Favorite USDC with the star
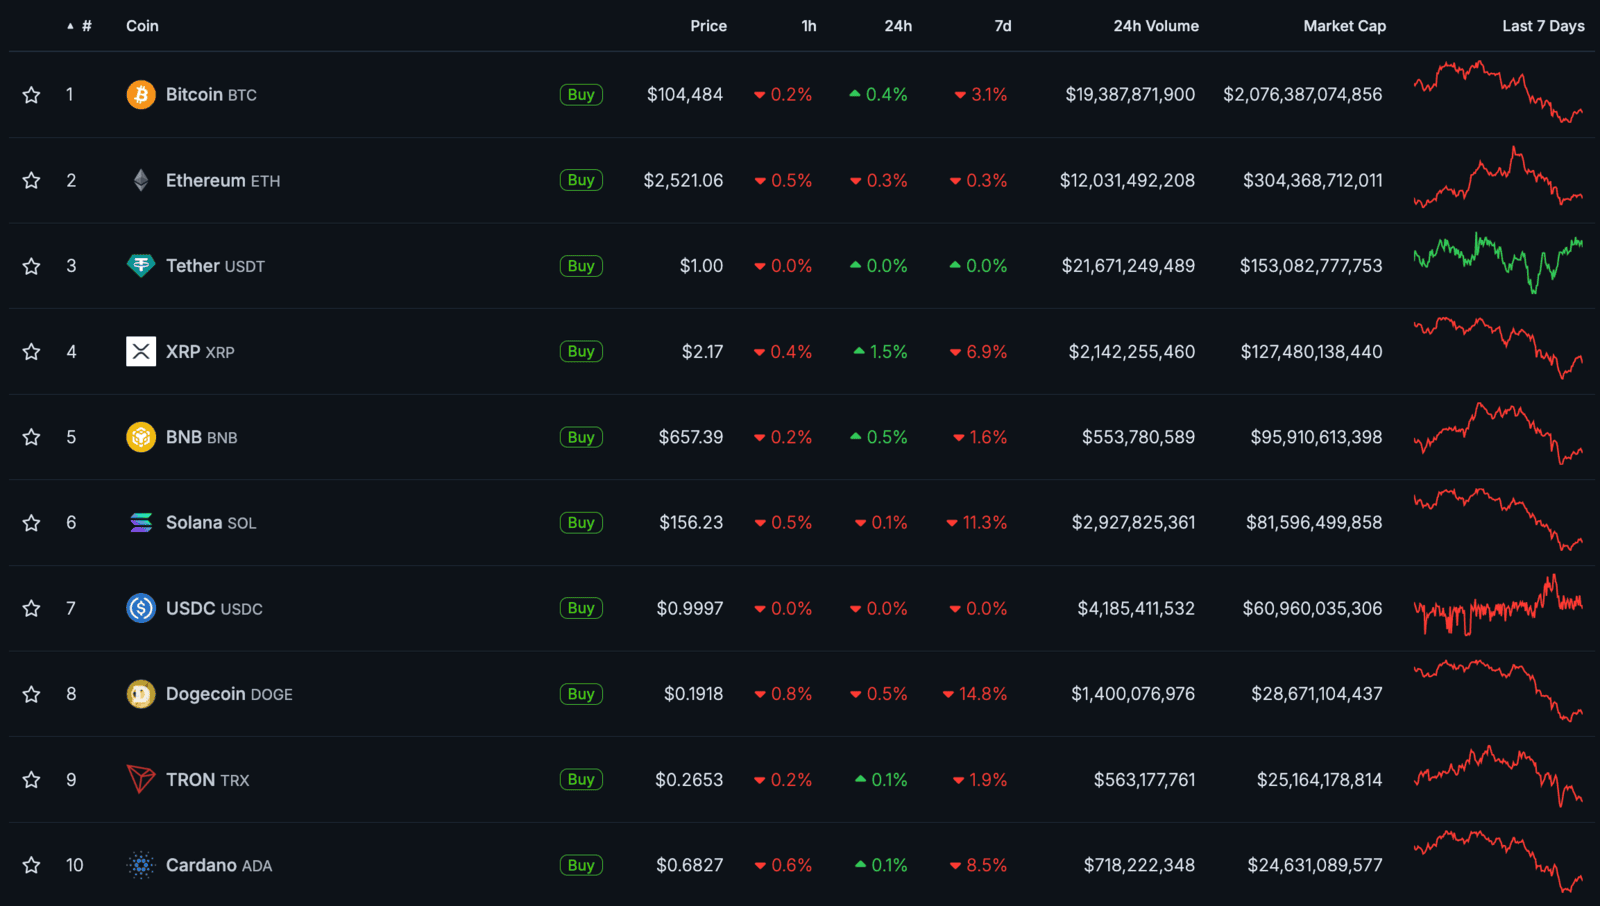The image size is (1600, 906). tap(31, 608)
